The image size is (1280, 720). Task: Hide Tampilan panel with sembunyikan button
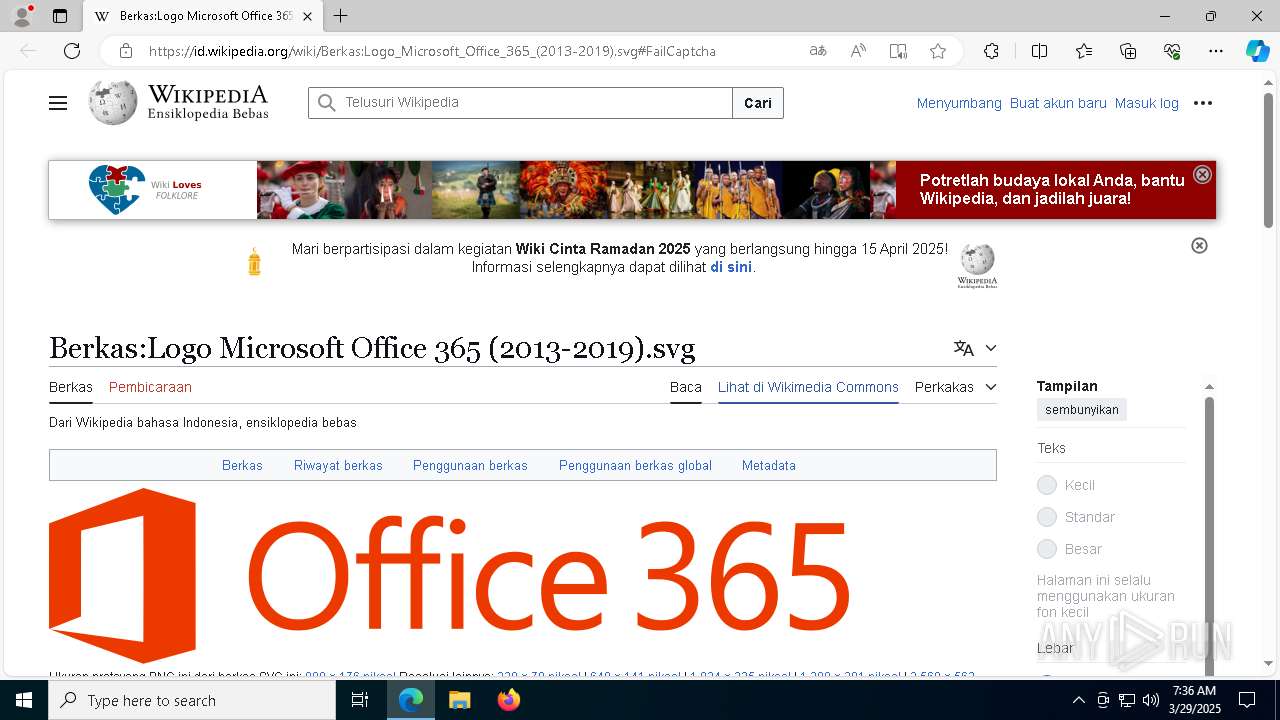1081,410
